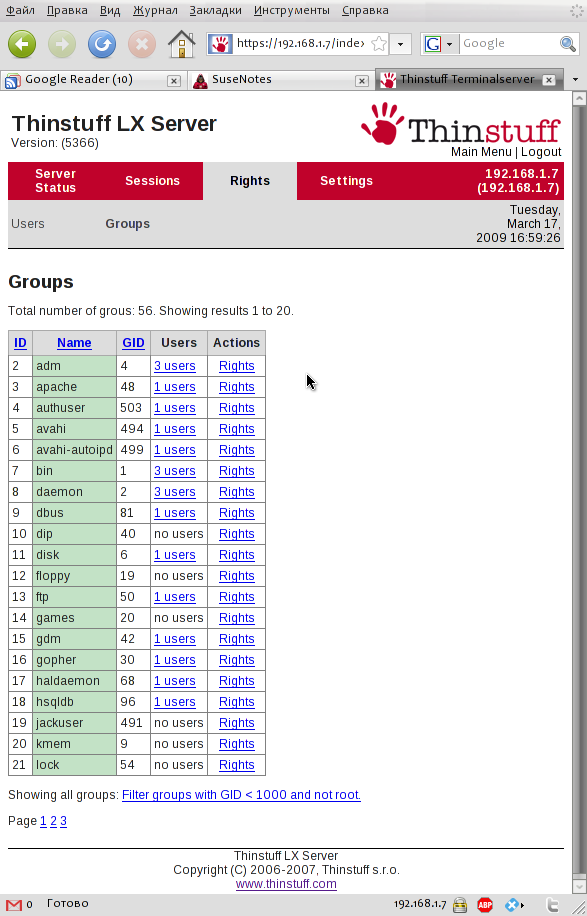Viewport: 587px width, 916px height.
Task: Open the Home page icon
Action: click(x=181, y=44)
